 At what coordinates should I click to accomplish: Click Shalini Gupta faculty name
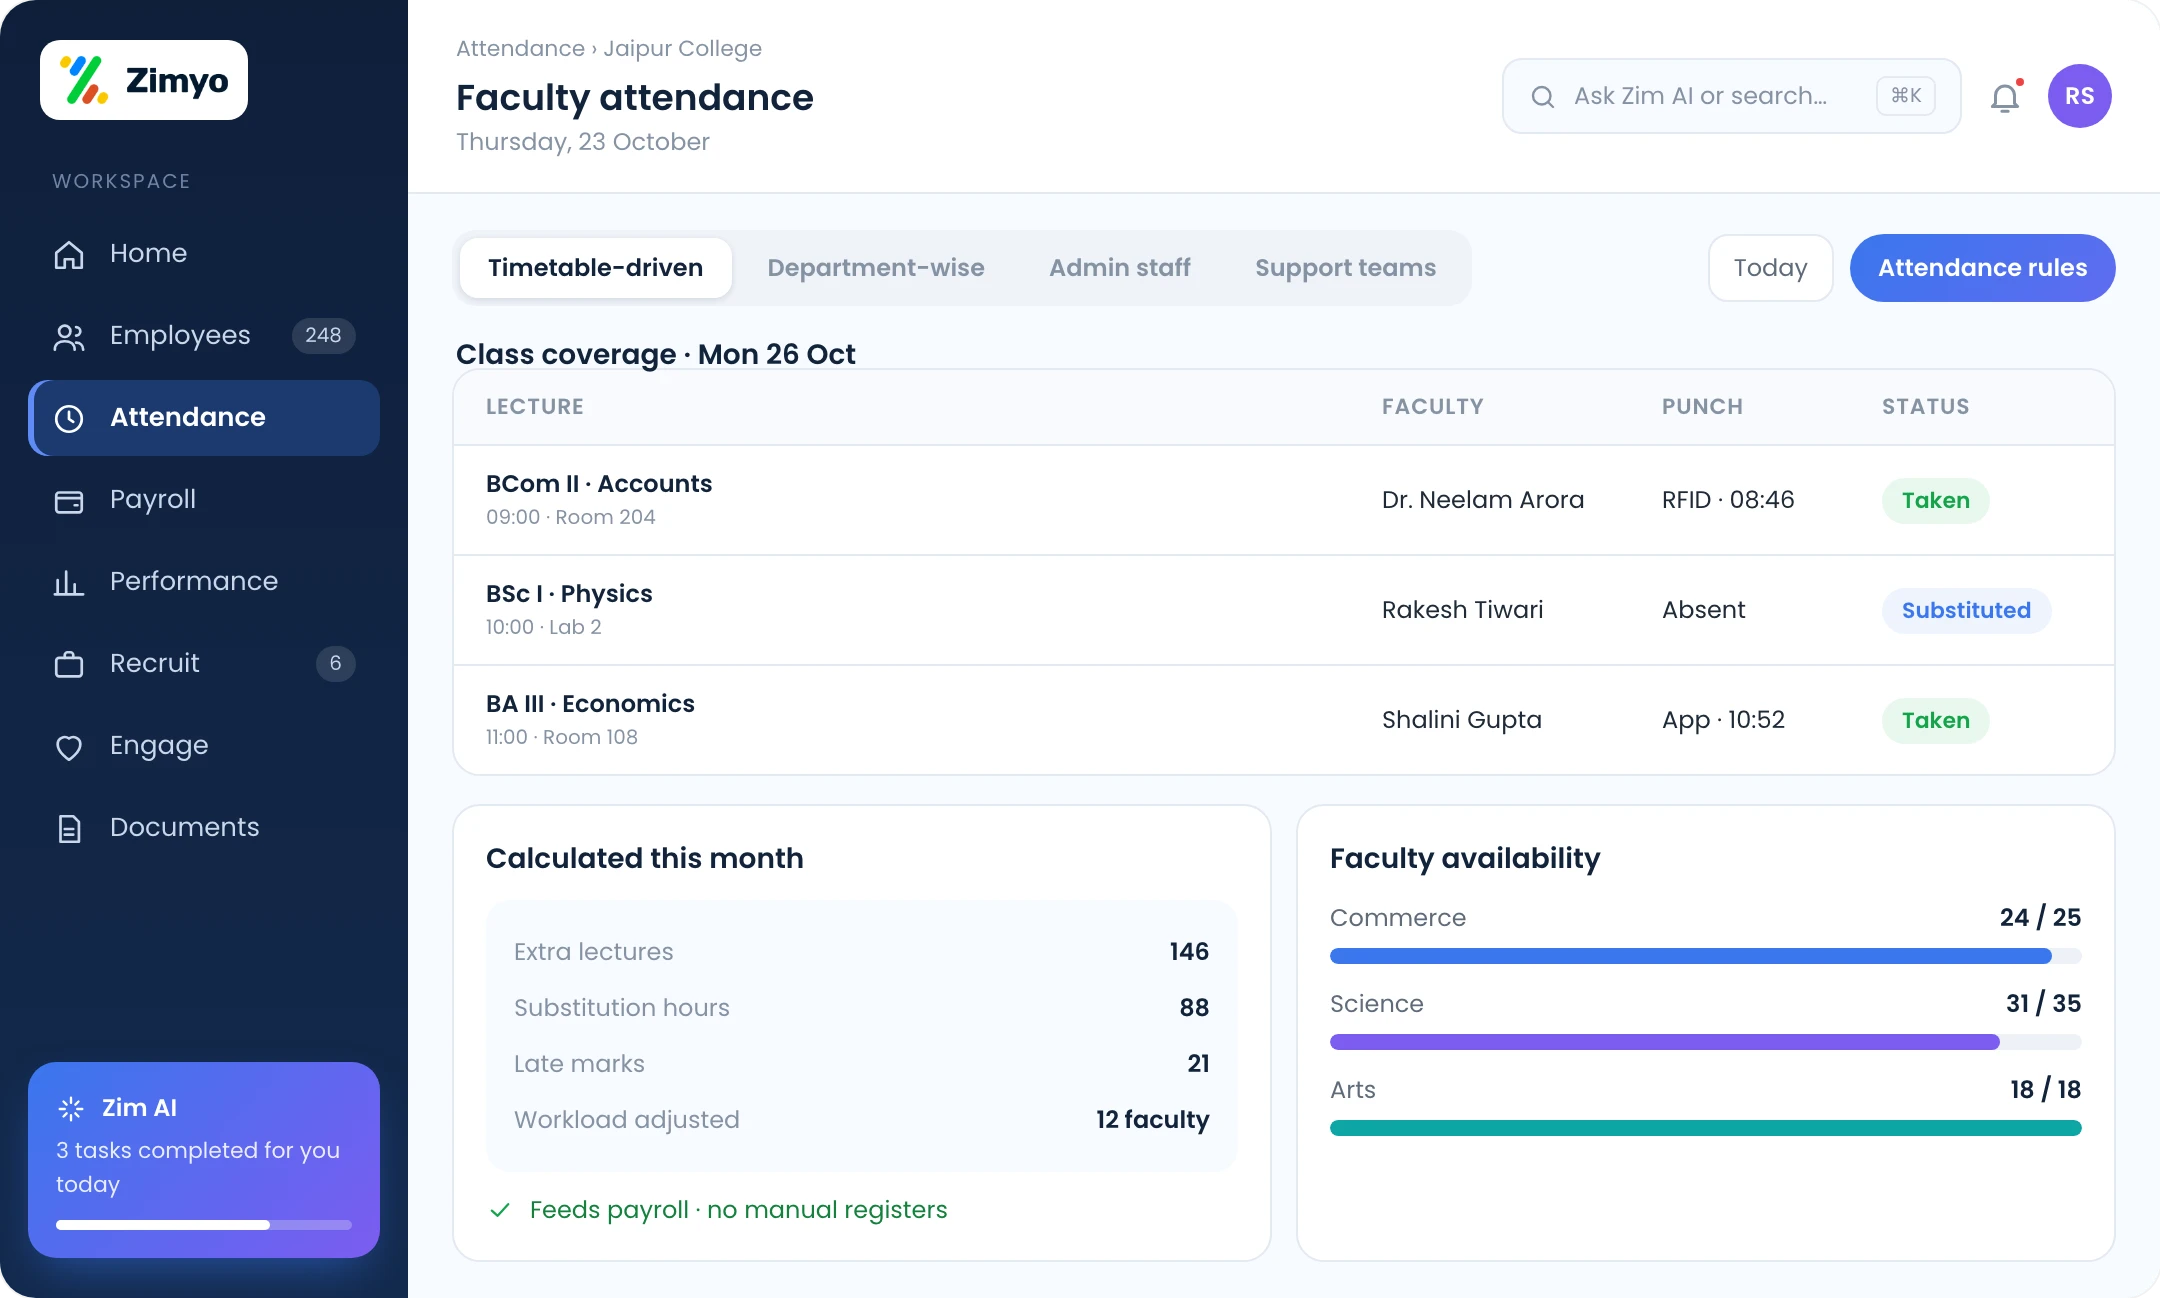pyautogui.click(x=1462, y=720)
